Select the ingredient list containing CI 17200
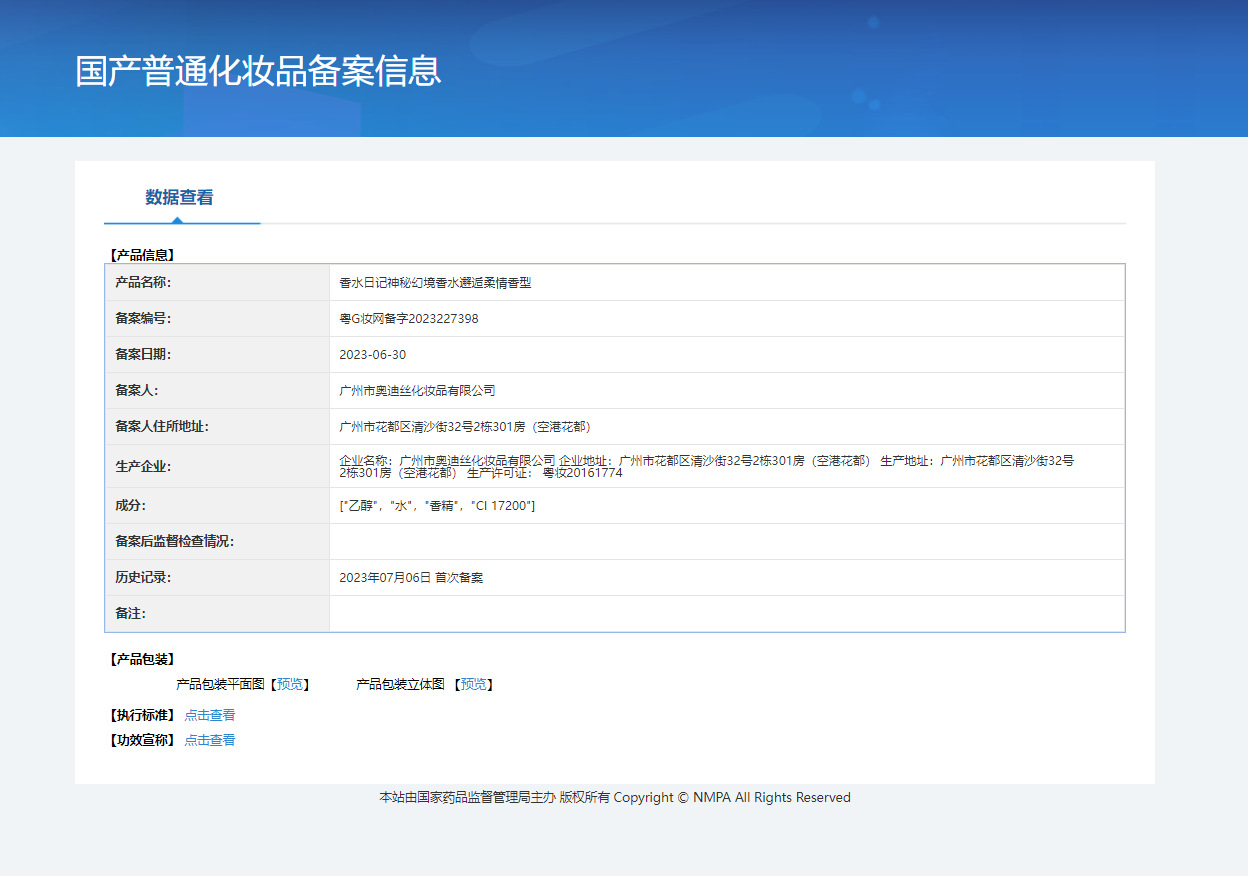 437,506
